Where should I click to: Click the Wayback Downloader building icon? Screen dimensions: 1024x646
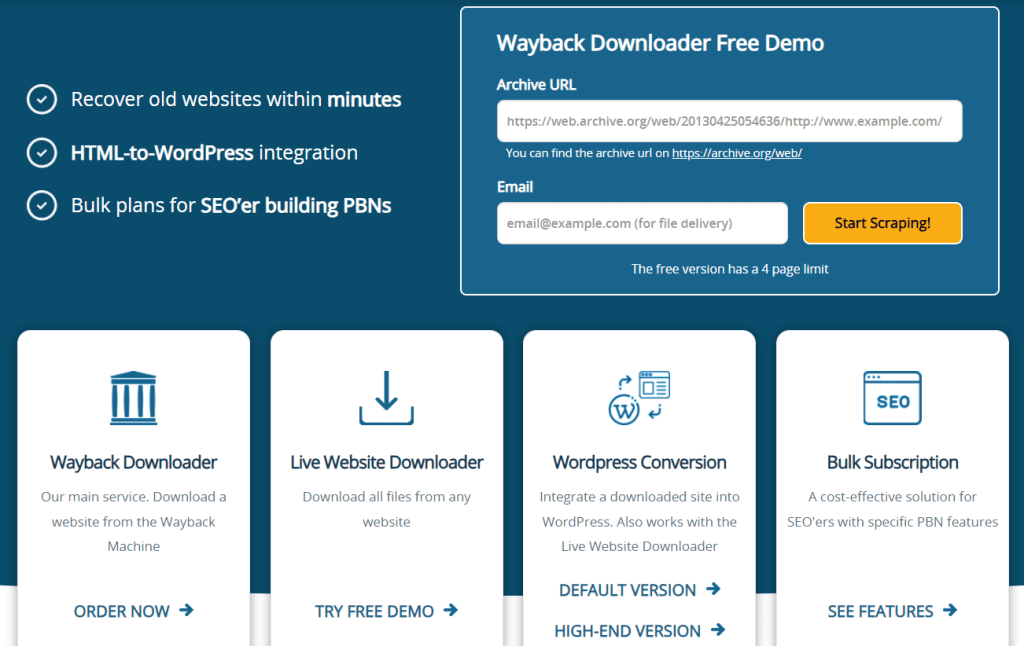(133, 398)
